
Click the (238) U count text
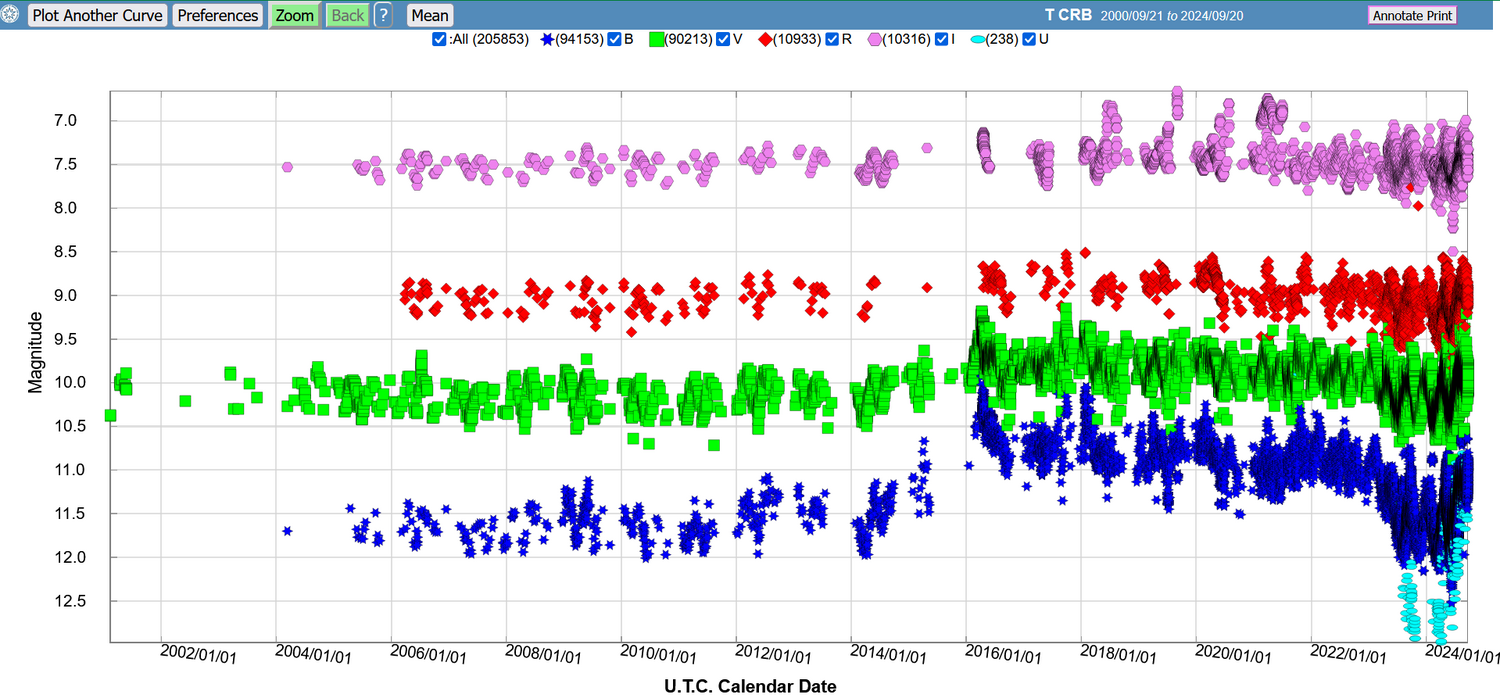[x=1003, y=40]
